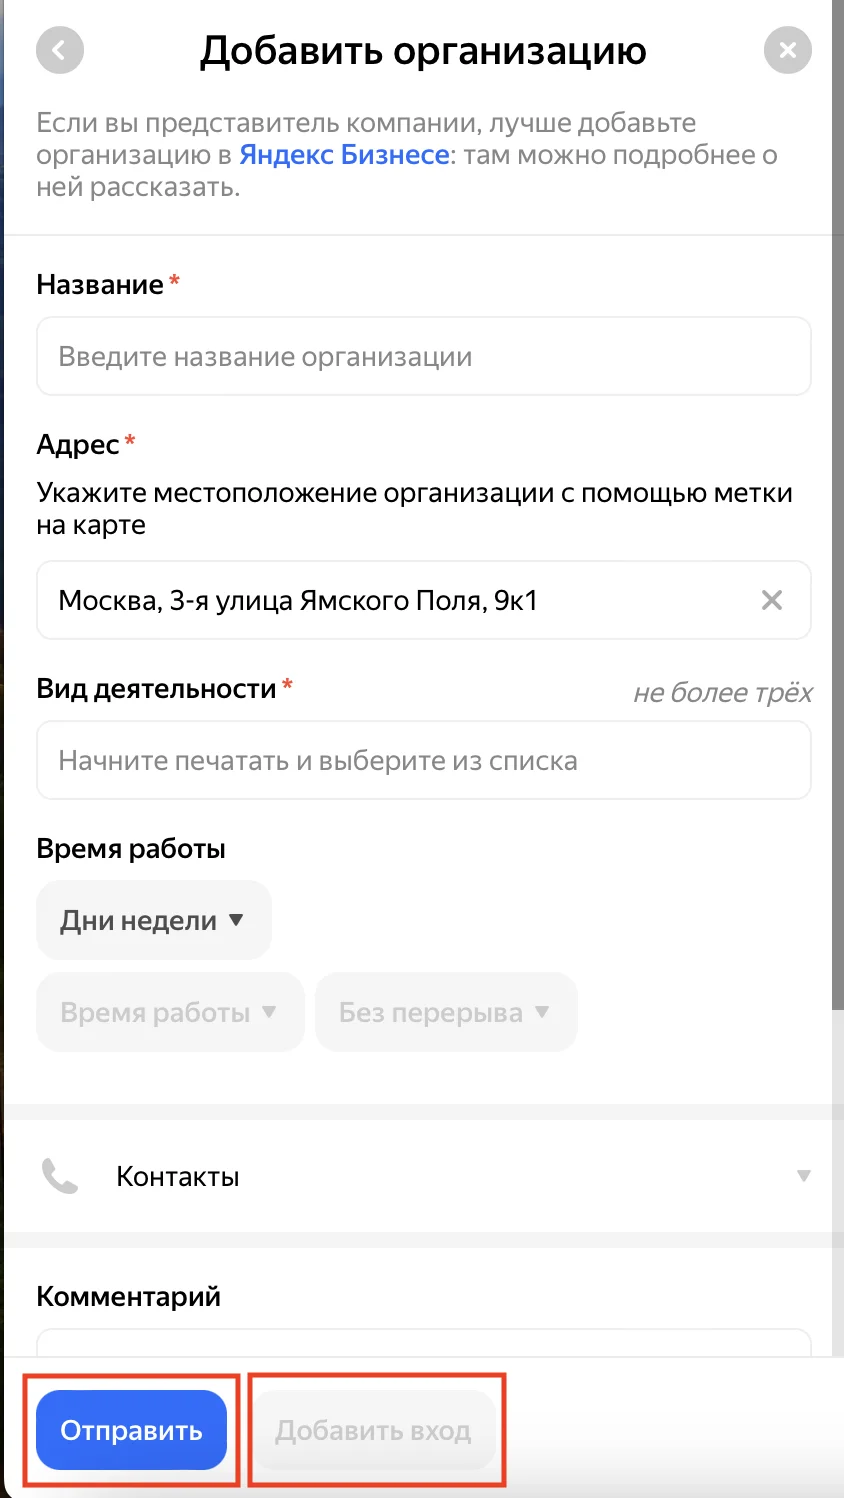Click the не более трёх hint text
Screen dimensions: 844x1498
pyautogui.click(x=722, y=693)
